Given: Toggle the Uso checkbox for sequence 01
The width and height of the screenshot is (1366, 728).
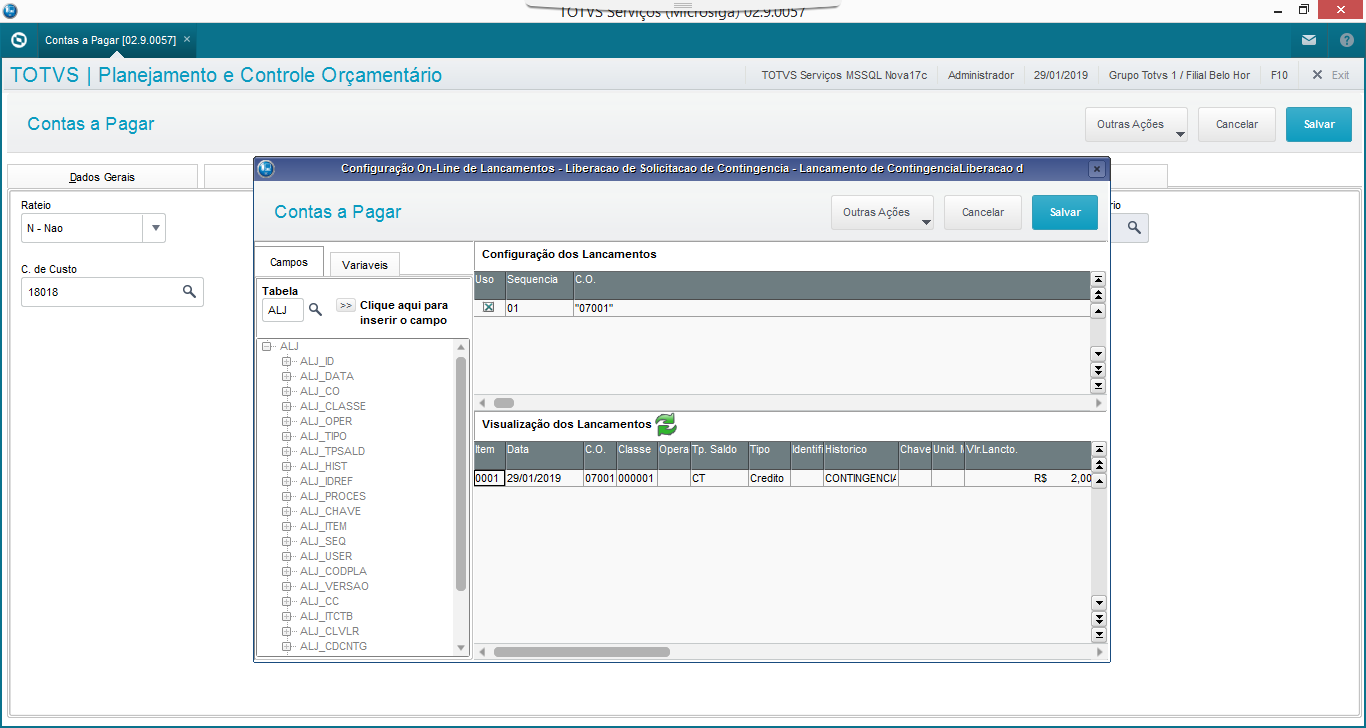Looking at the screenshot, I should pos(488,308).
